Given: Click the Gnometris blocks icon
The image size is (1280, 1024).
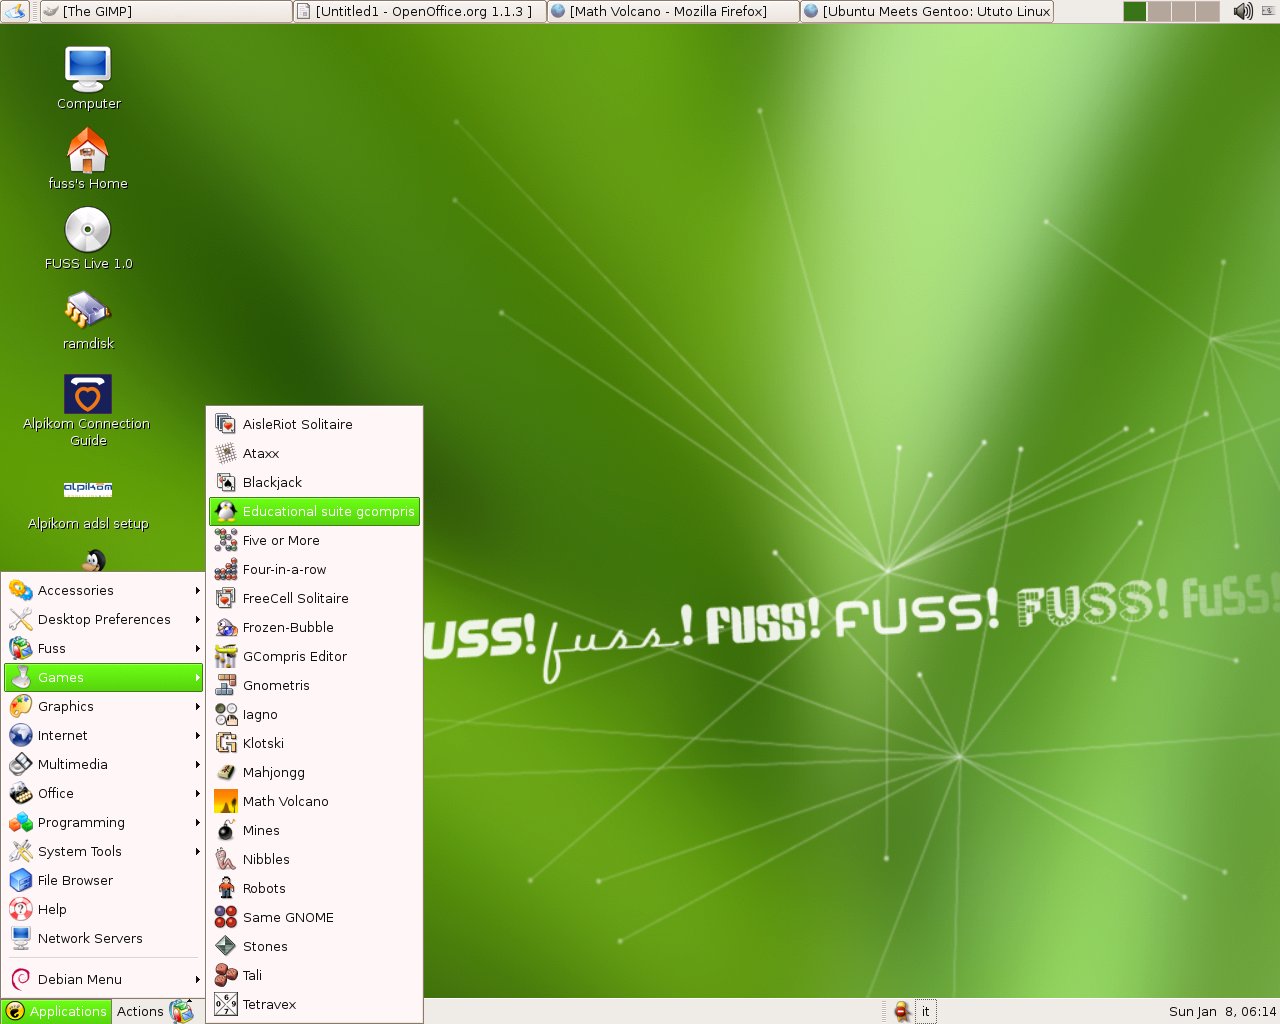Looking at the screenshot, I should point(226,685).
